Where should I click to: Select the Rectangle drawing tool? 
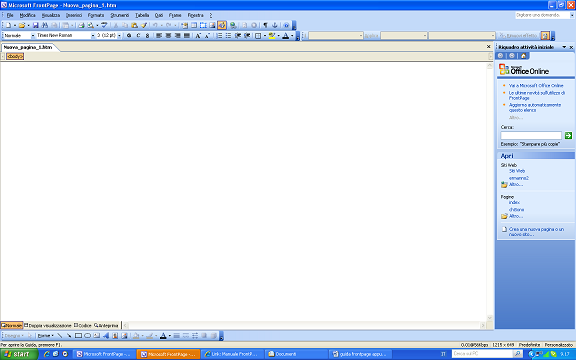(x=78, y=336)
